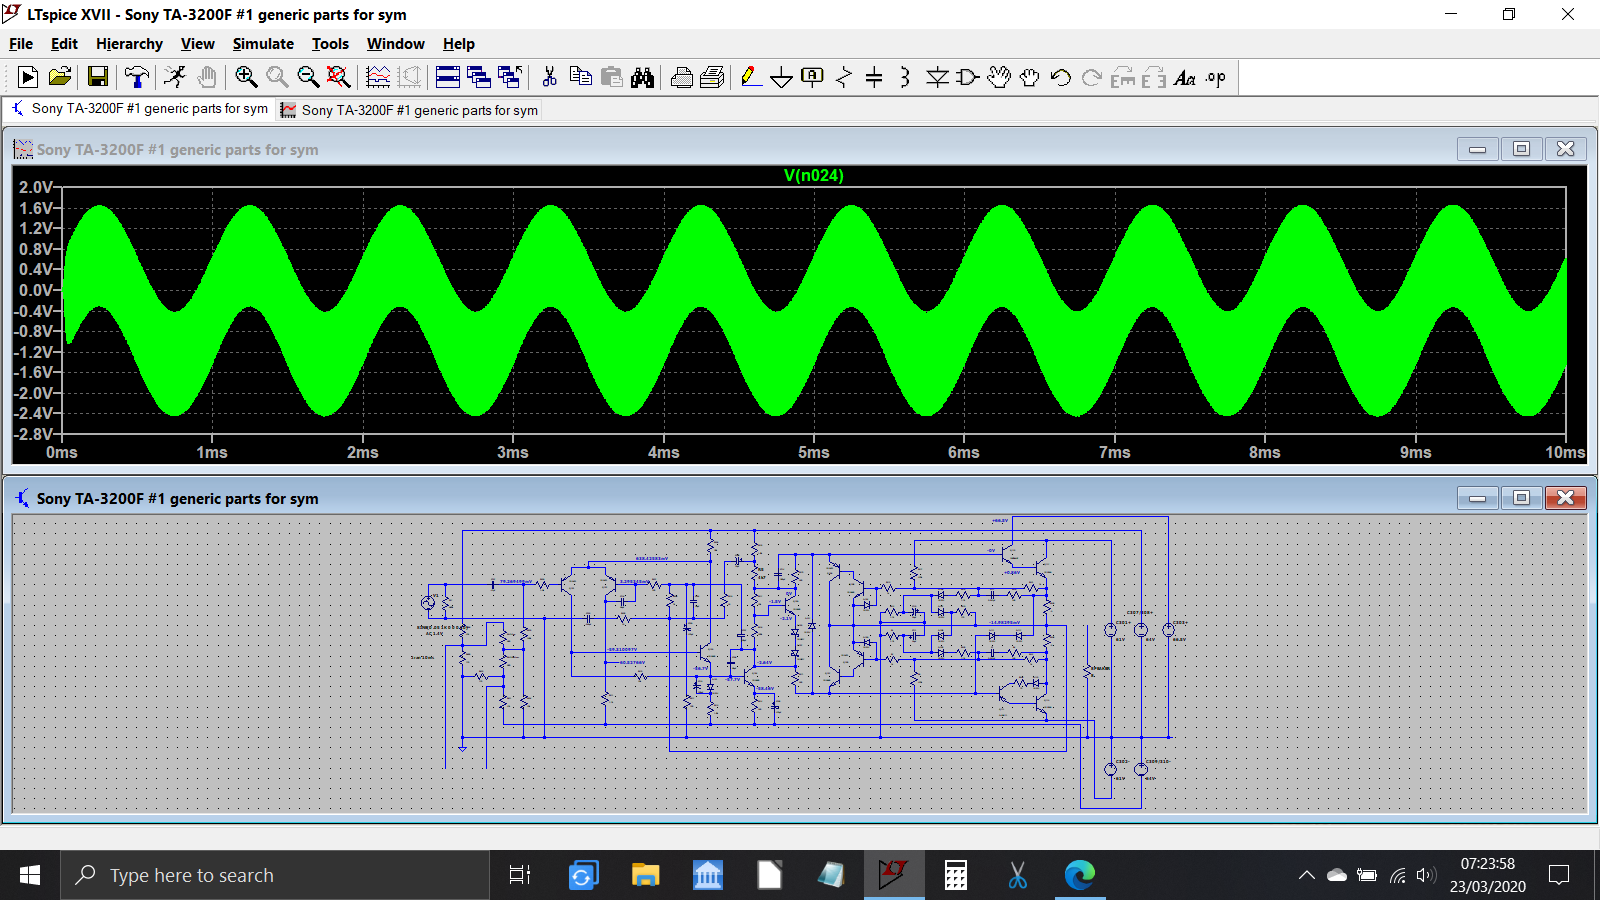
Task: Tile windows horizontally using the toolbar icon
Action: point(448,77)
